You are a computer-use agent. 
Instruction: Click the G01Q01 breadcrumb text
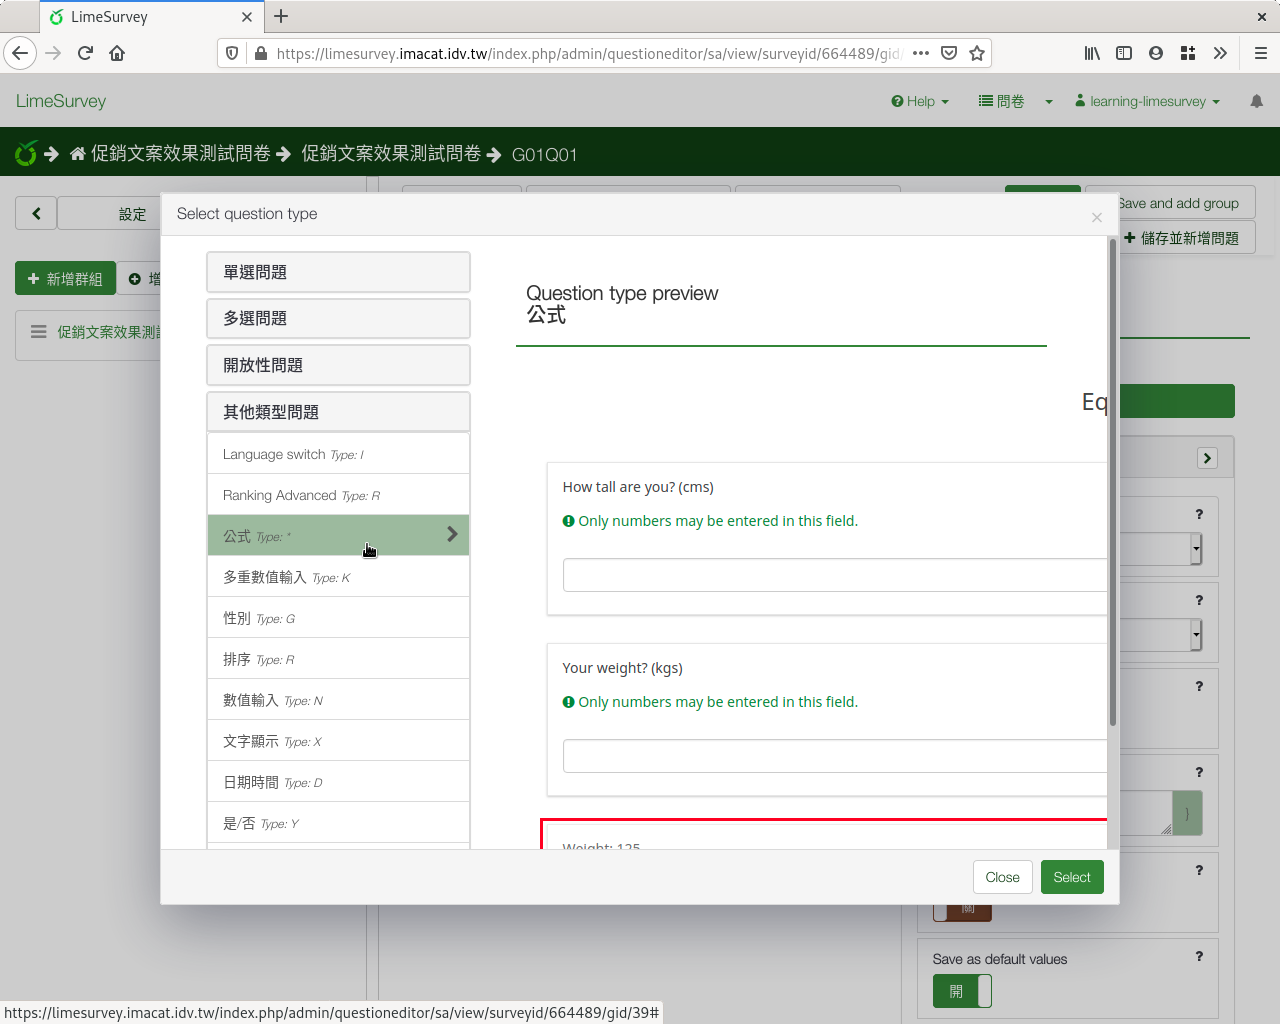pyautogui.click(x=544, y=155)
